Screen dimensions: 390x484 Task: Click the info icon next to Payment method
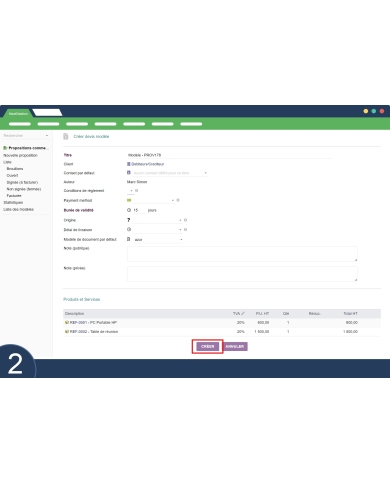pyautogui.click(x=178, y=200)
